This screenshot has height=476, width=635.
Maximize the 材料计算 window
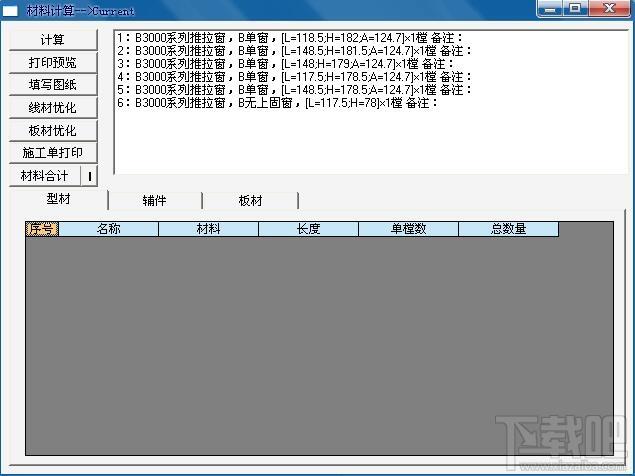click(x=575, y=9)
